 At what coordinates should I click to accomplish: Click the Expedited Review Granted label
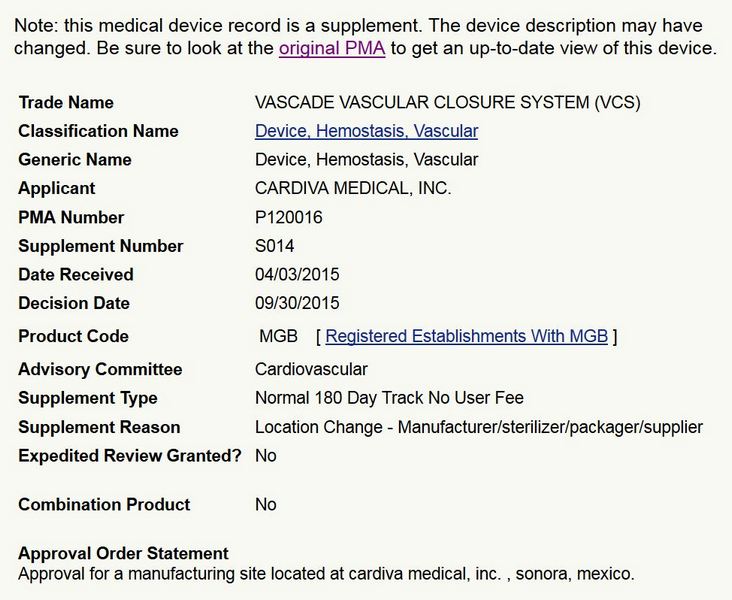[130, 455]
